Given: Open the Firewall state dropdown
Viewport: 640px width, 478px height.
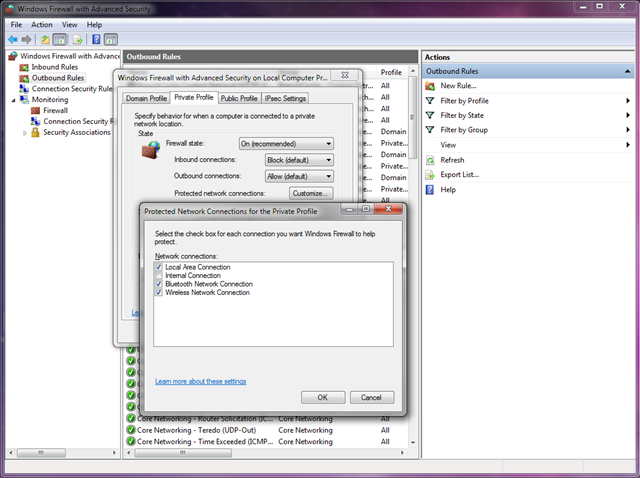Looking at the screenshot, I should pyautogui.click(x=285, y=144).
